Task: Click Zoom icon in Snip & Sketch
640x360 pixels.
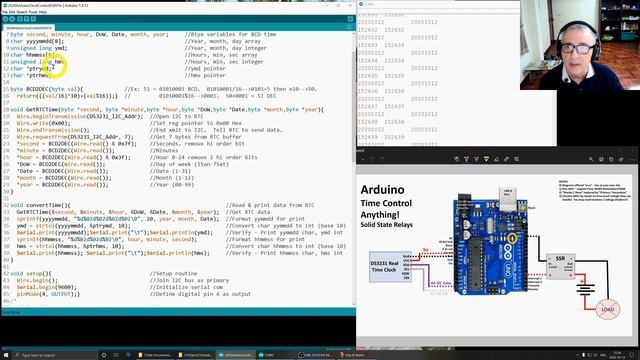Action: (x=591, y=159)
